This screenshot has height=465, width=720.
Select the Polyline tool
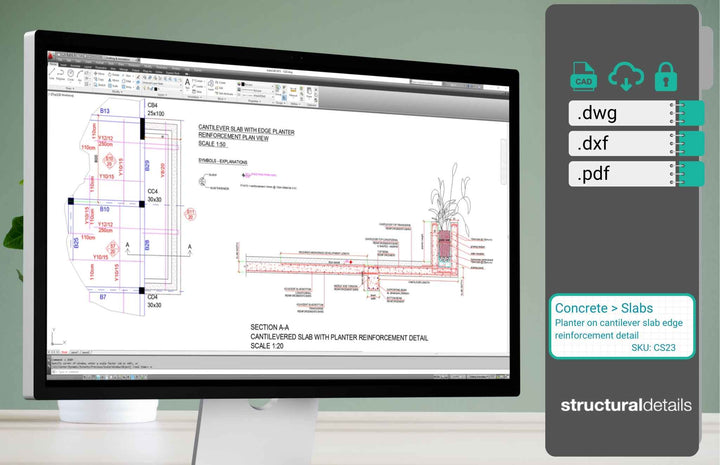61,75
